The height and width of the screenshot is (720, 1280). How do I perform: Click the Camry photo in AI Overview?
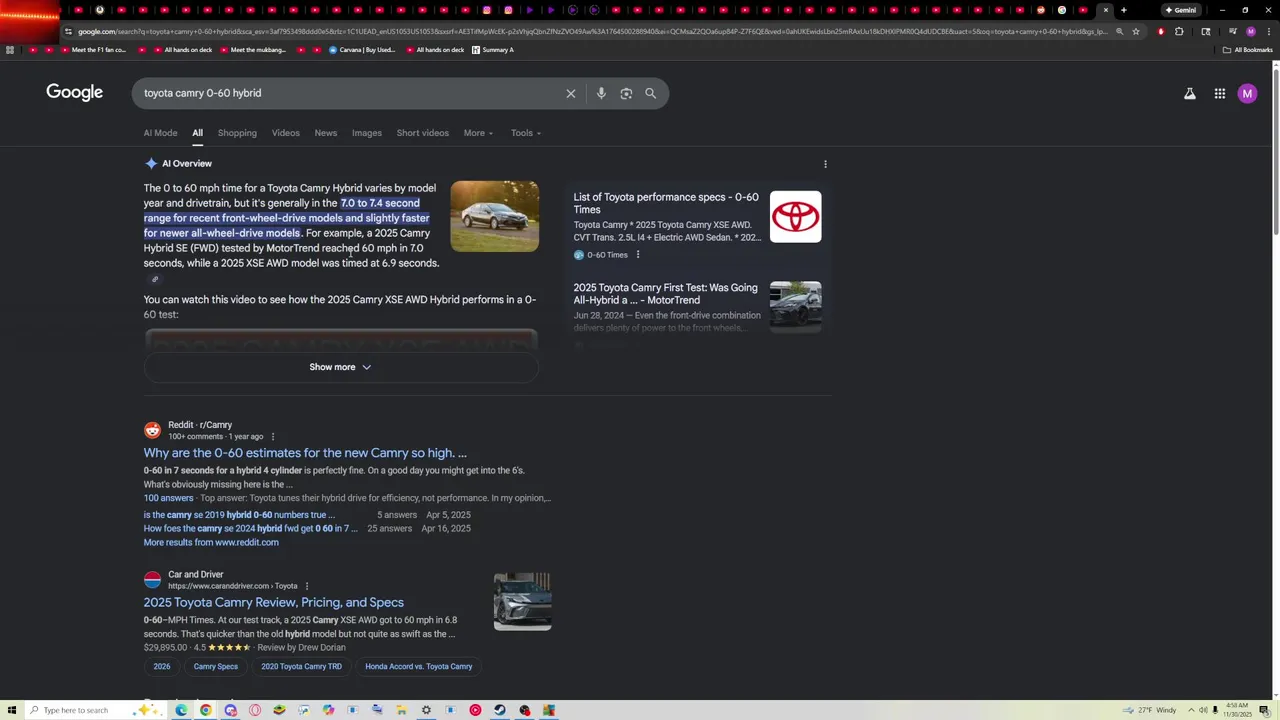(494, 216)
